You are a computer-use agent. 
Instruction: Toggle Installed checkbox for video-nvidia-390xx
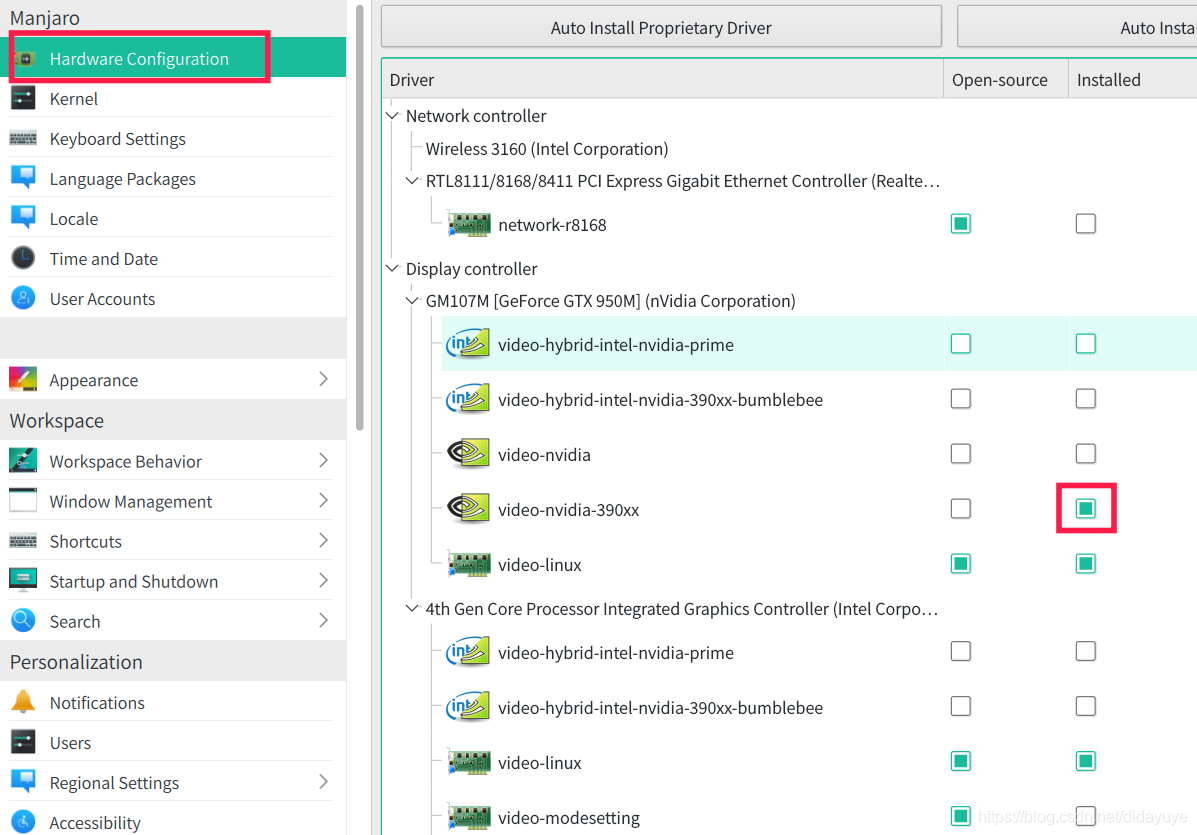1086,508
